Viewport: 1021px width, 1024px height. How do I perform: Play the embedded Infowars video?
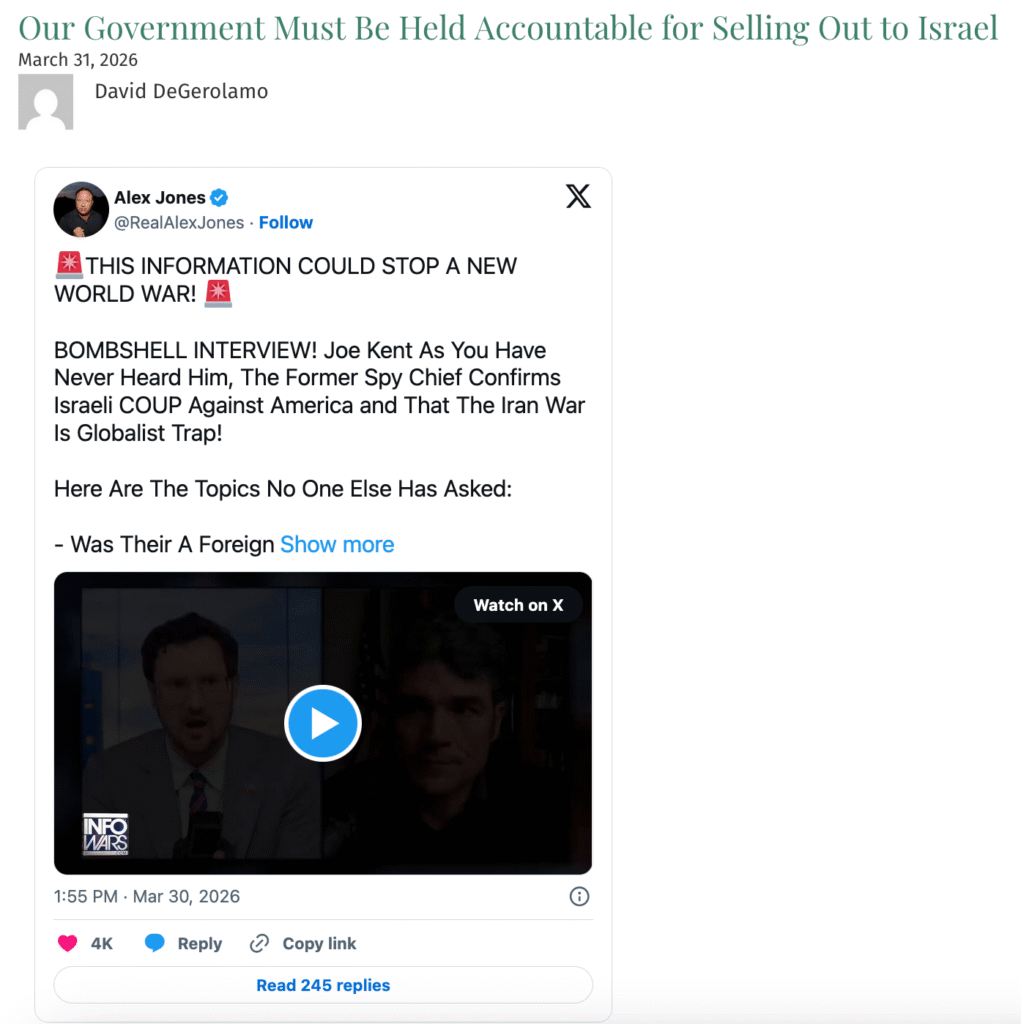pos(323,723)
